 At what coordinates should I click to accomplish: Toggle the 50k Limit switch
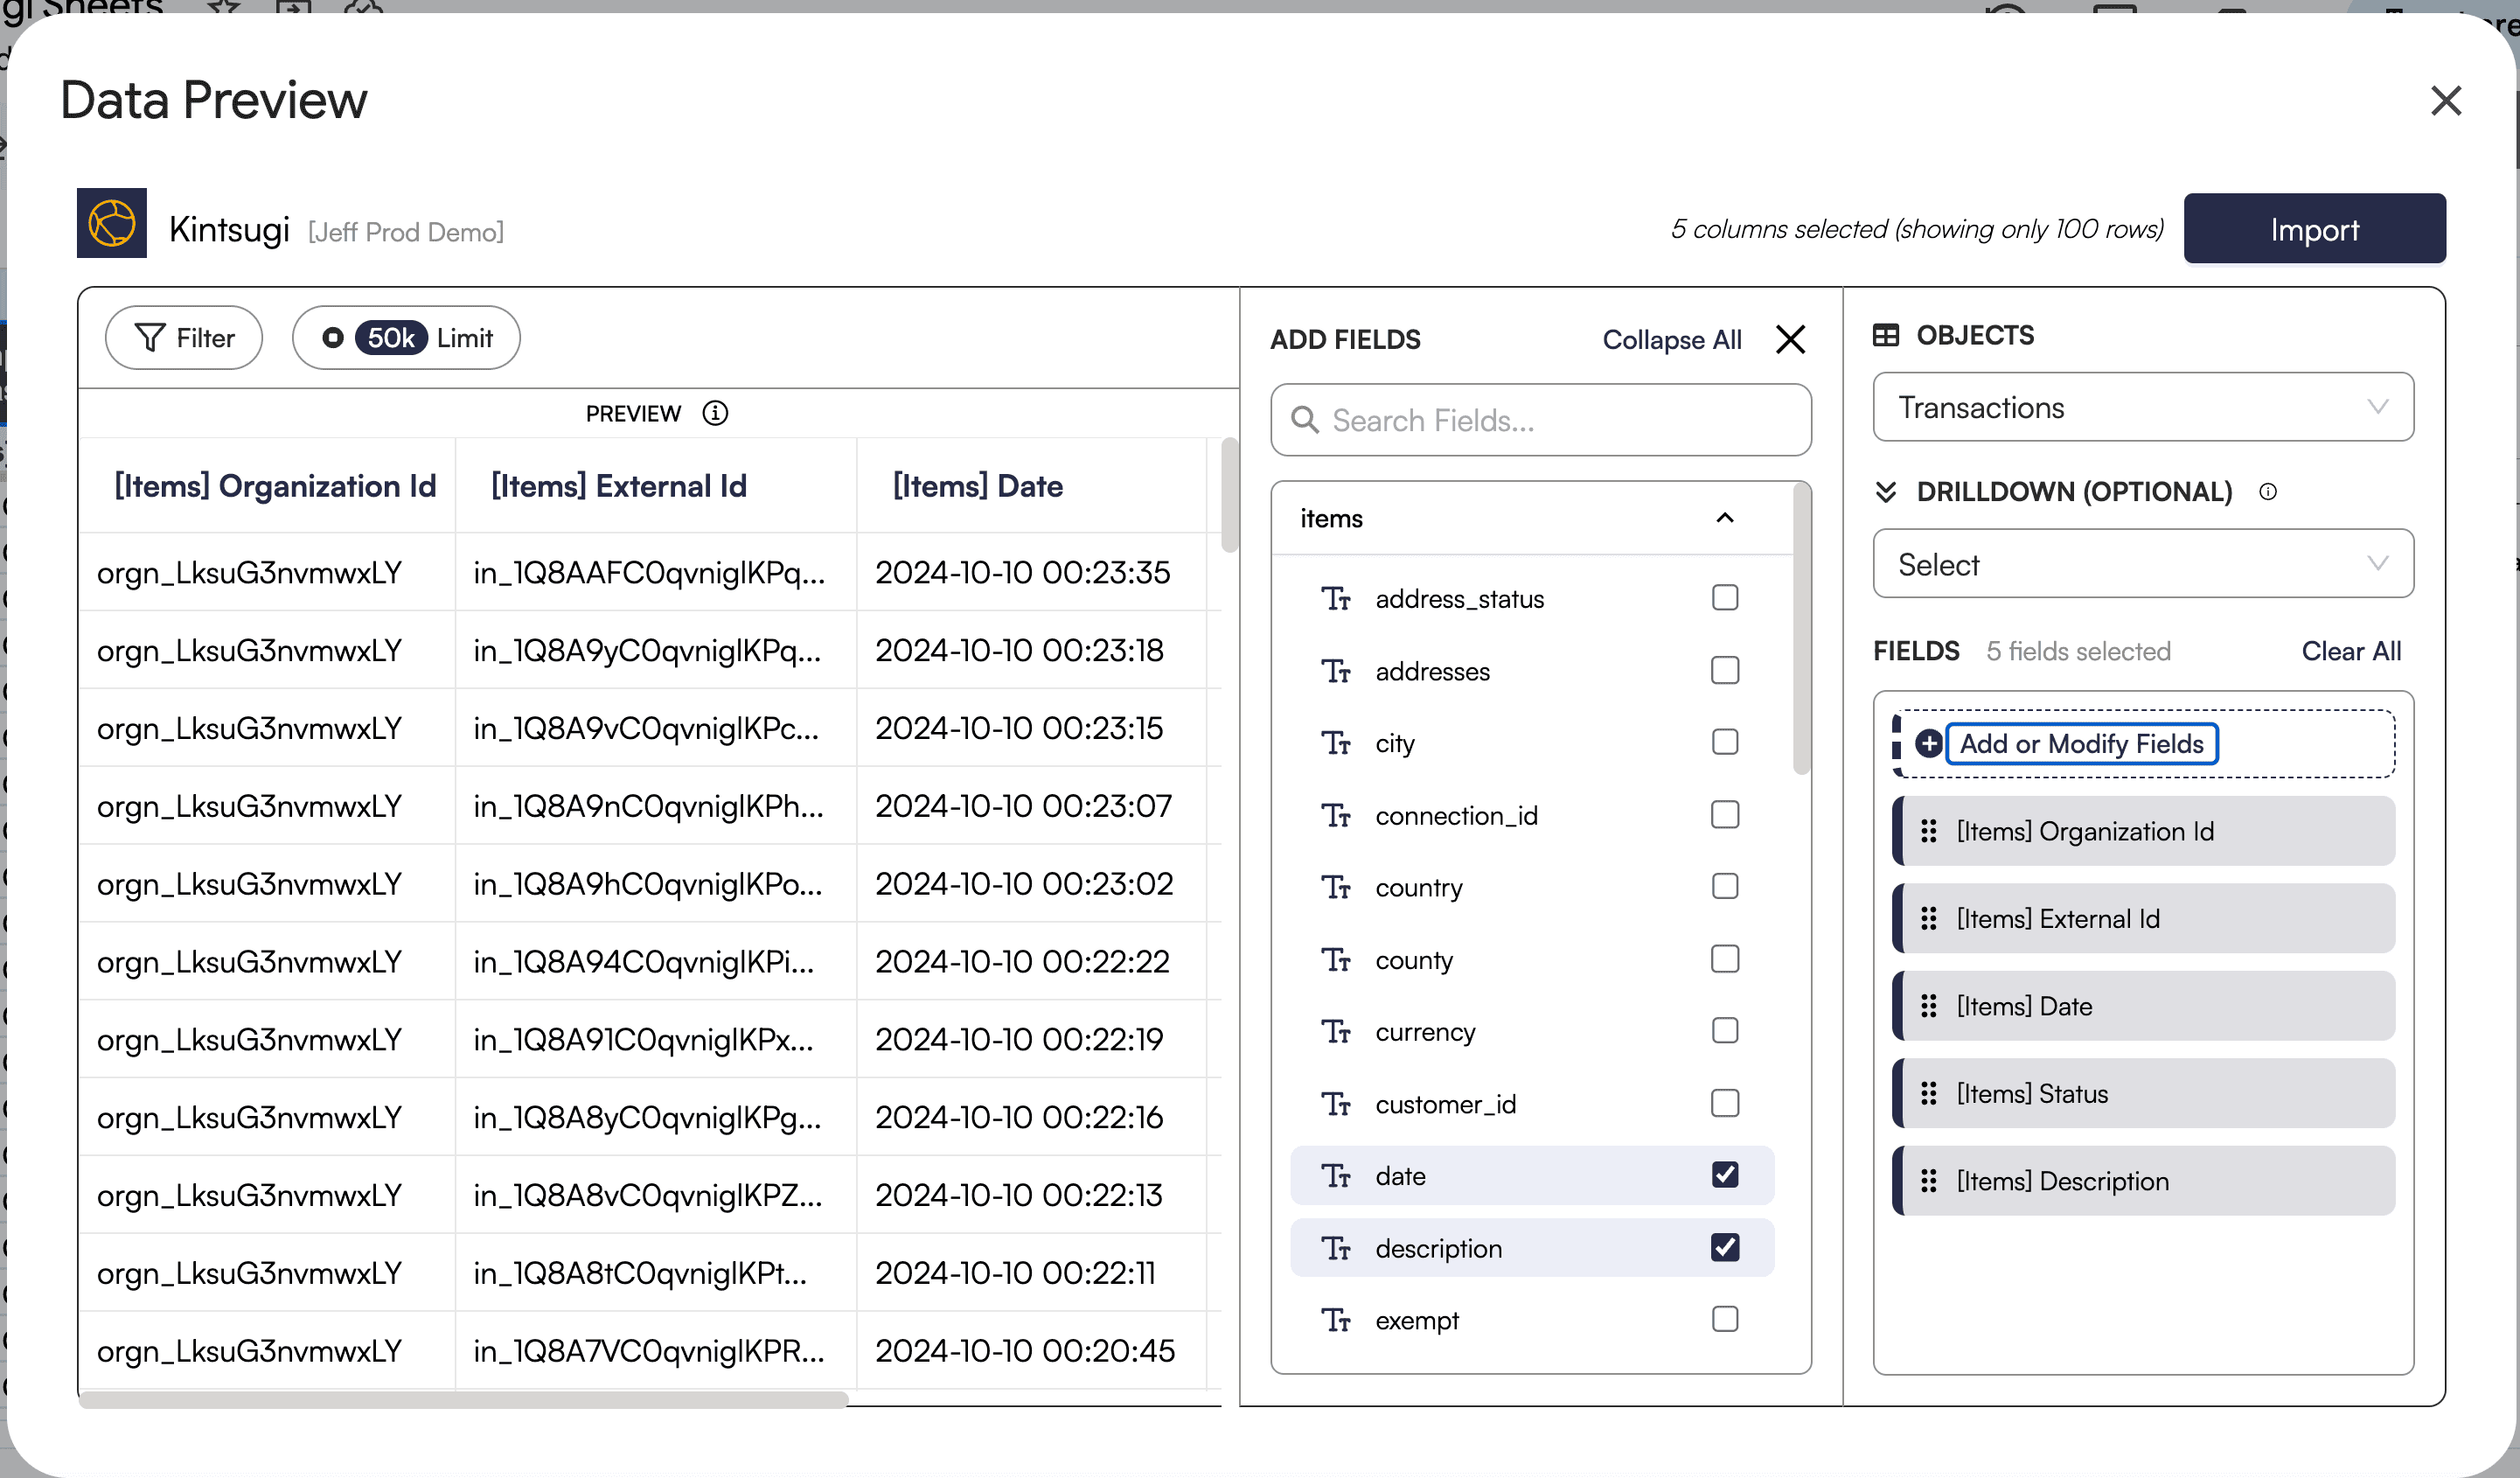[334, 338]
